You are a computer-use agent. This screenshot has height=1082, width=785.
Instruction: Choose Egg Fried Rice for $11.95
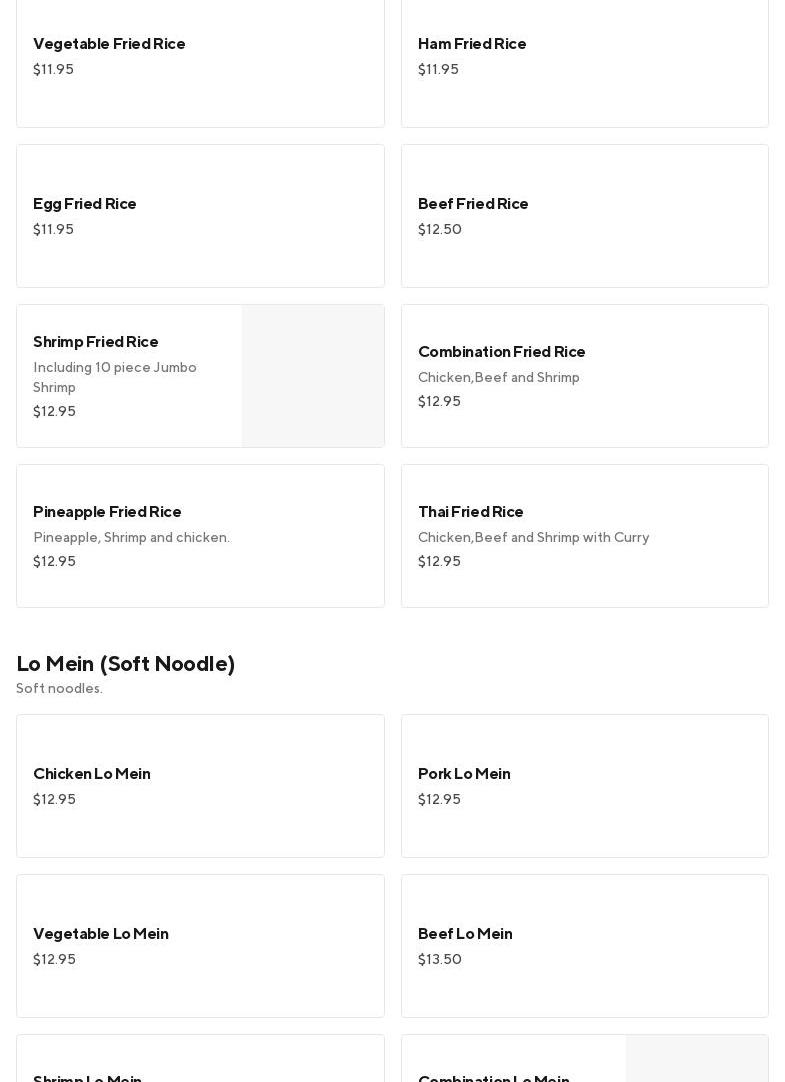click(x=200, y=216)
